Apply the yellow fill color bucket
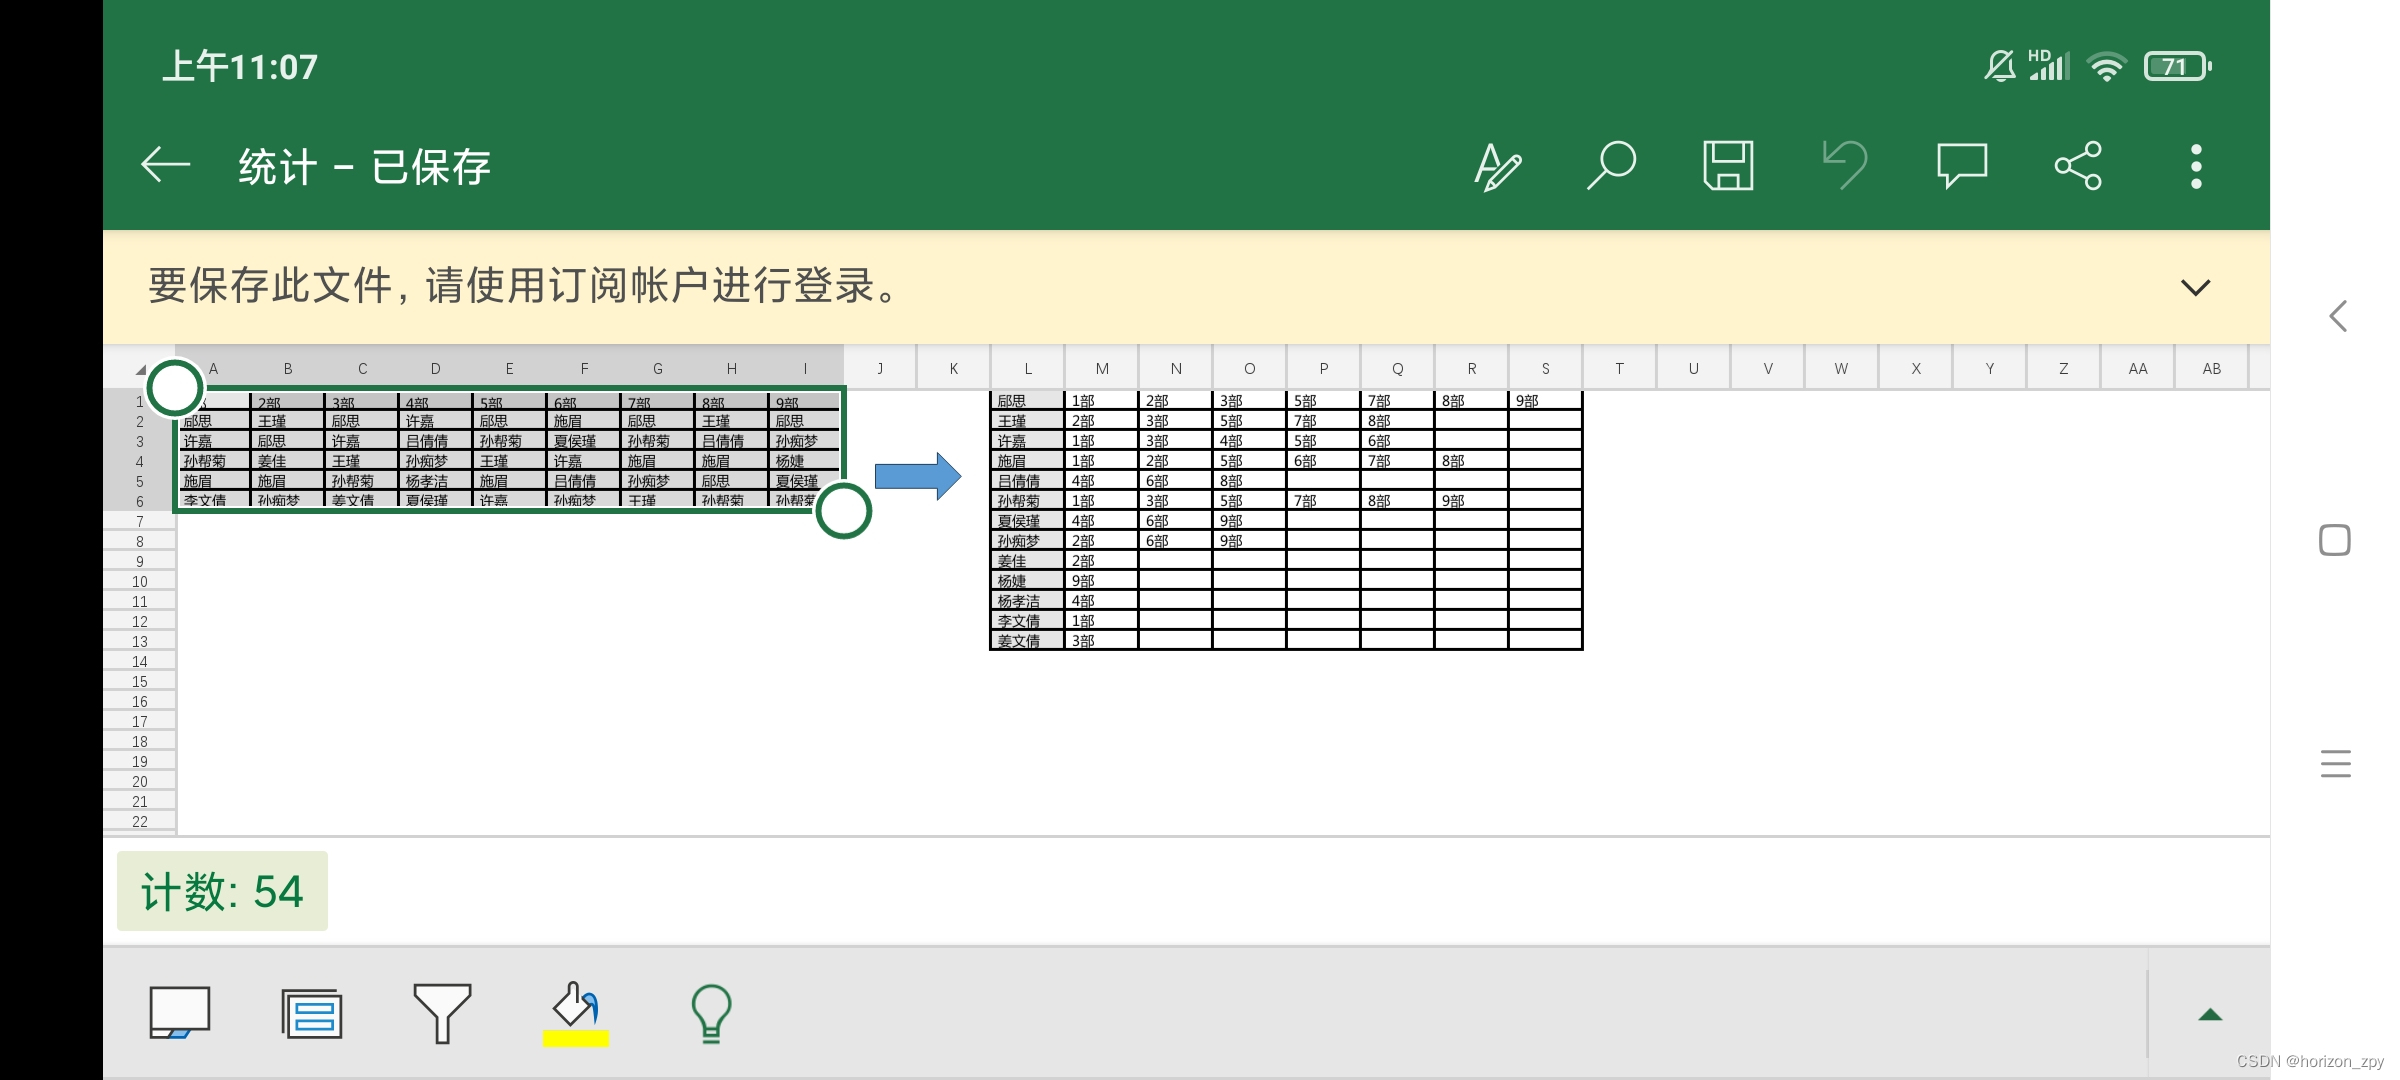This screenshot has height=1080, width=2400. 576,1014
